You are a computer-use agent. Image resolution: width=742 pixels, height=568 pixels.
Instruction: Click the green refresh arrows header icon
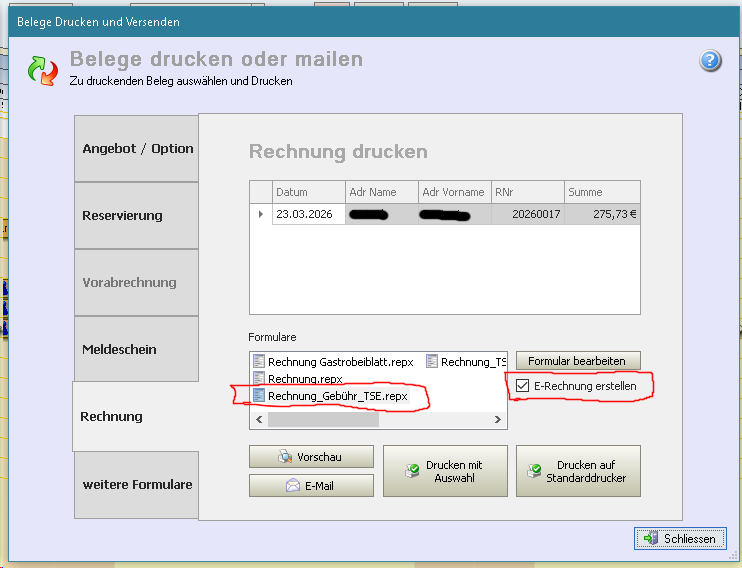[42, 70]
